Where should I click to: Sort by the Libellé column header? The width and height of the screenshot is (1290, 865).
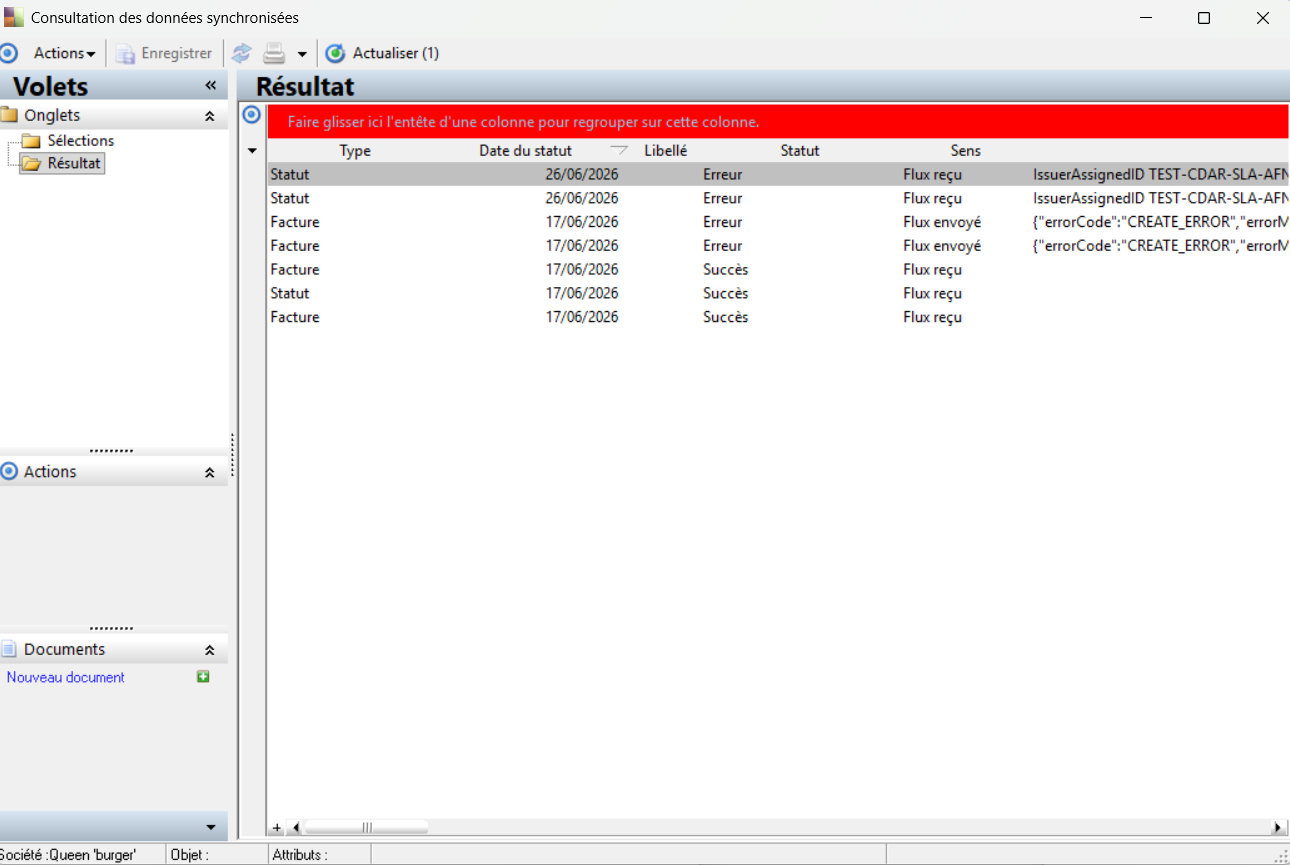tap(665, 151)
